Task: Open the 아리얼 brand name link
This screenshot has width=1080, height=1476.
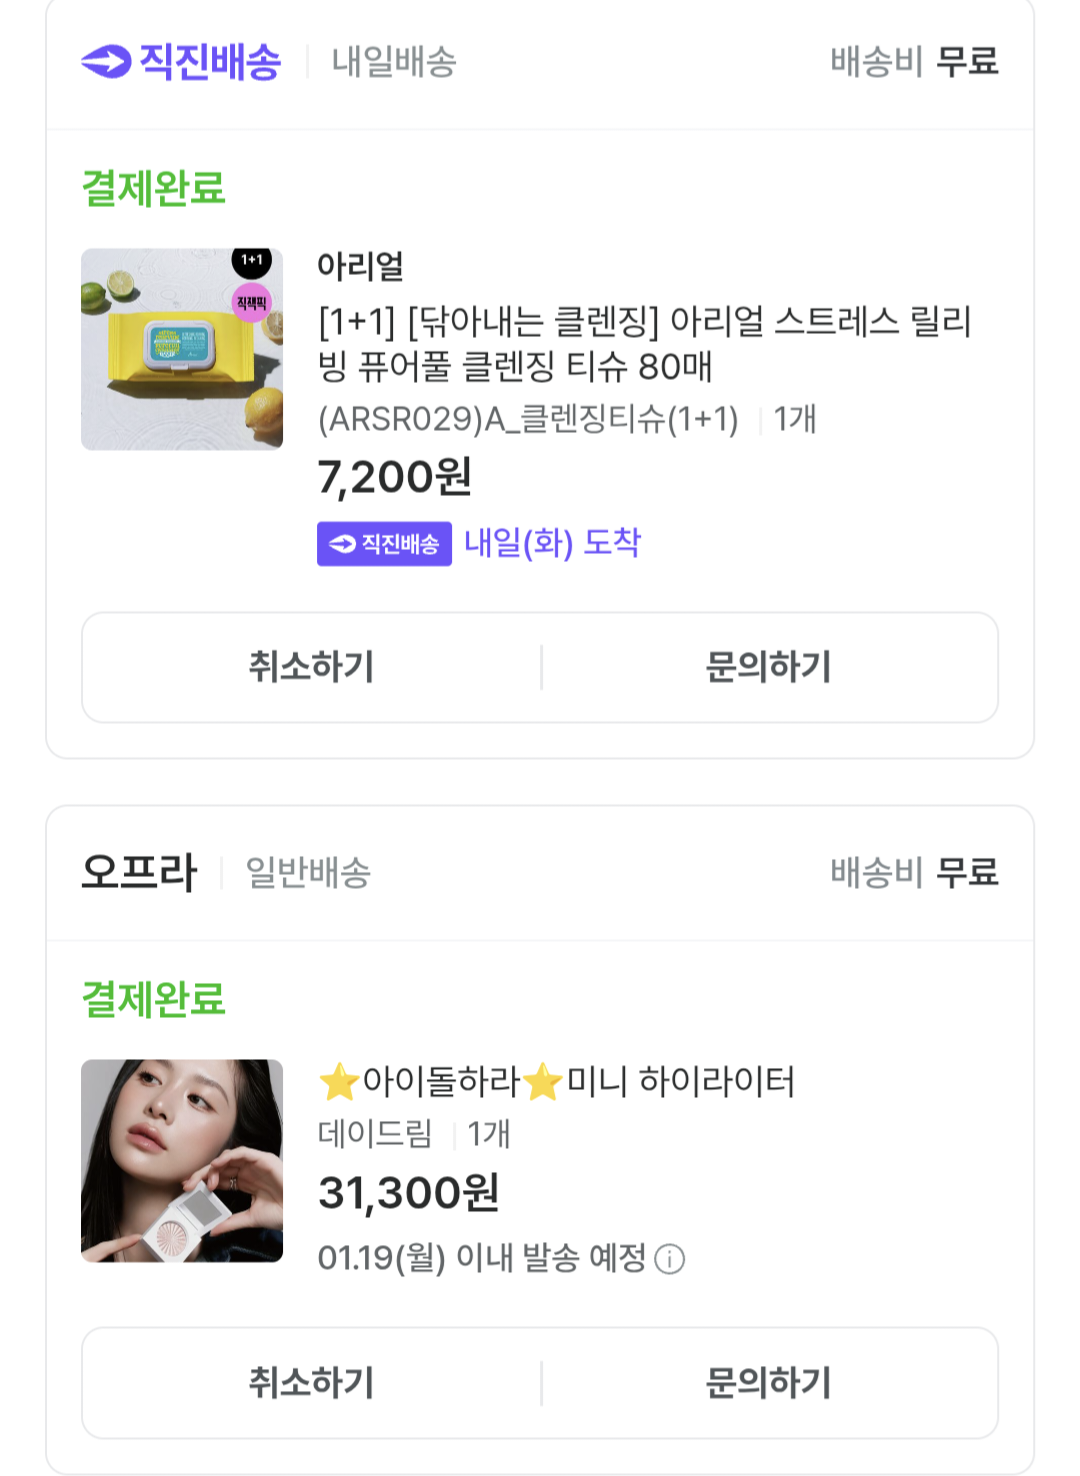Action: click(x=360, y=267)
